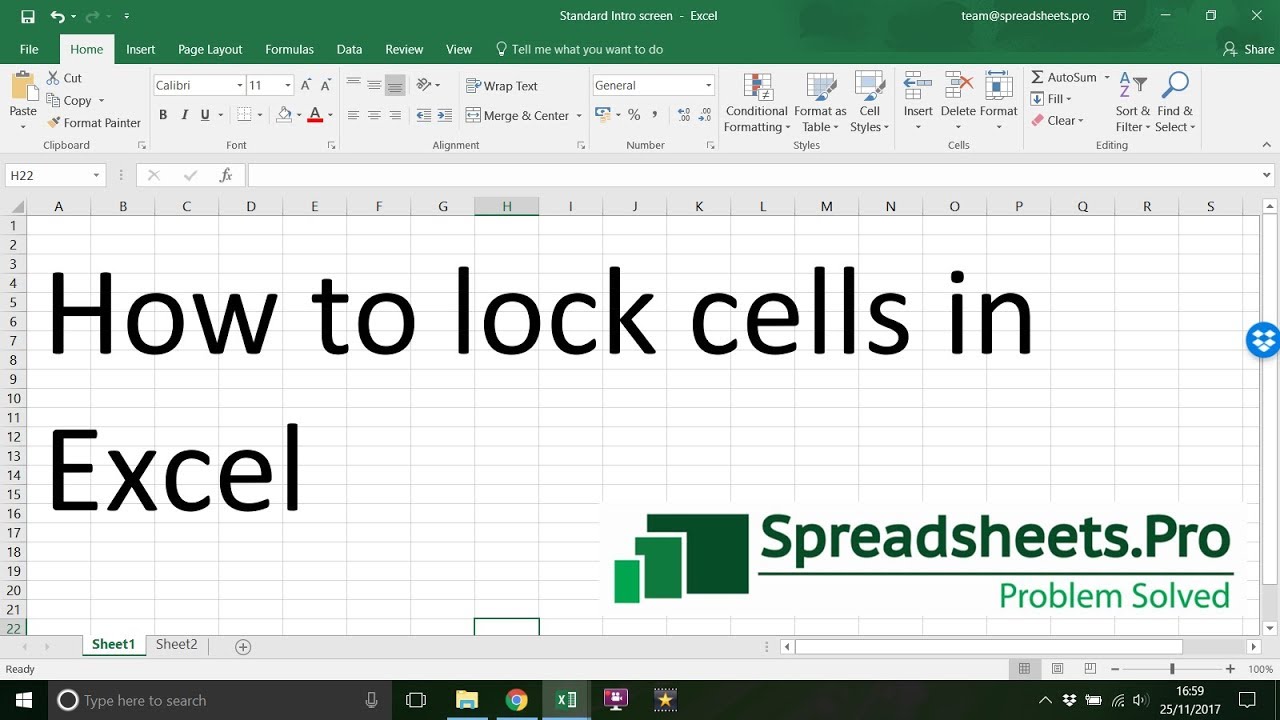This screenshot has width=1280, height=720.
Task: Open Find & Select magnifier
Action: pos(1175,102)
